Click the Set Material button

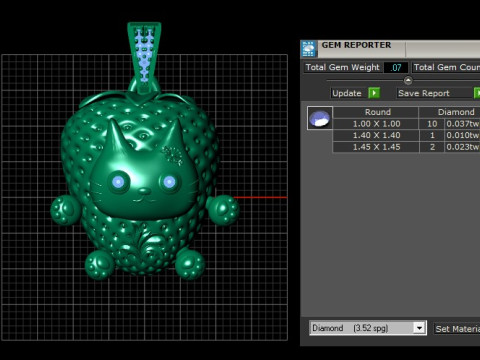[x=457, y=329]
